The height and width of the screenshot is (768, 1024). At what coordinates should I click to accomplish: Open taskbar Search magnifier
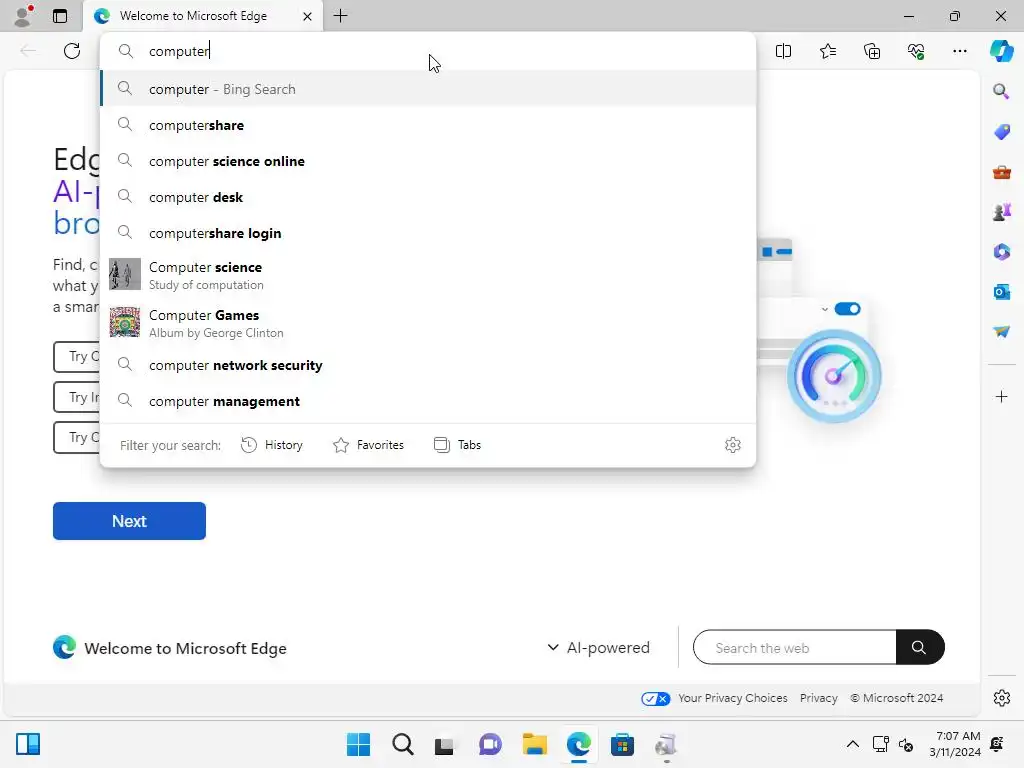tap(402, 744)
